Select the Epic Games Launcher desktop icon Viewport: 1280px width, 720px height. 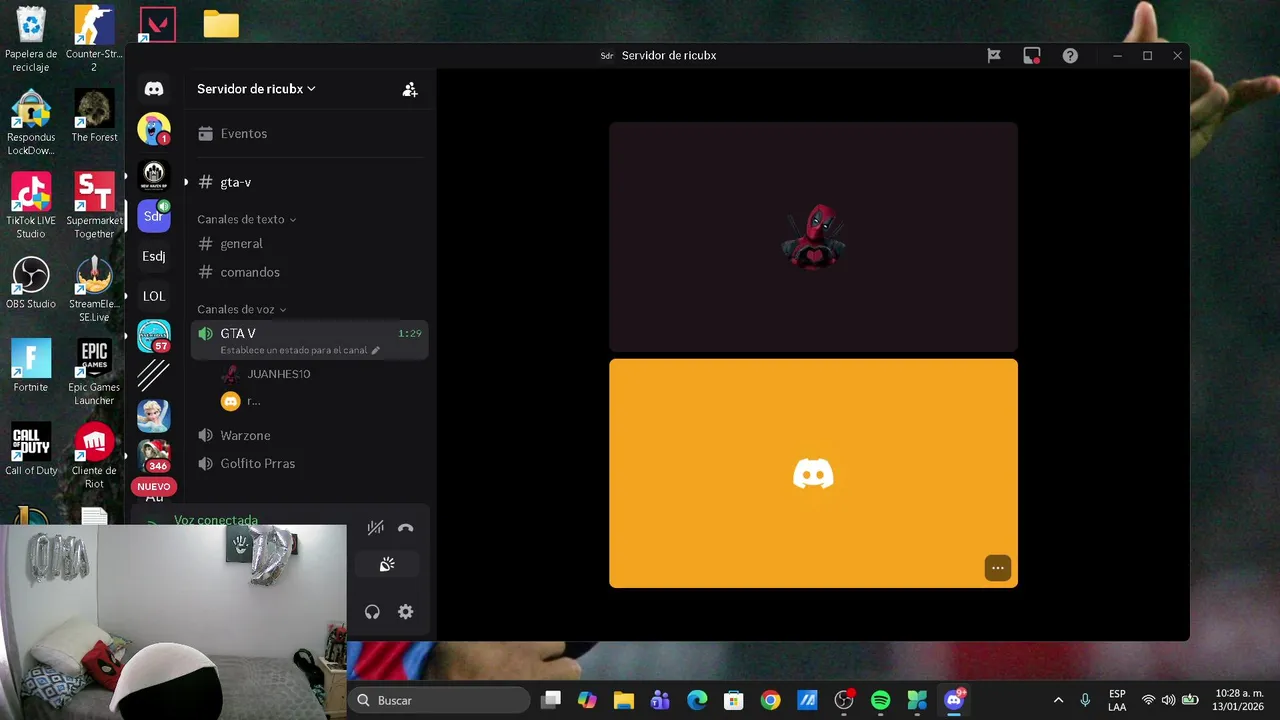[x=94, y=373]
